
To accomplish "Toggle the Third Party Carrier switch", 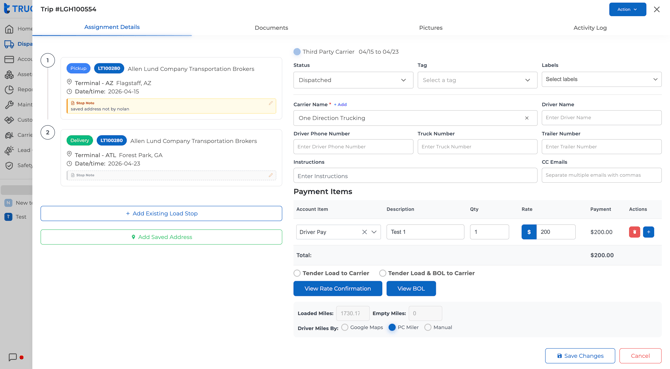I will (x=297, y=52).
